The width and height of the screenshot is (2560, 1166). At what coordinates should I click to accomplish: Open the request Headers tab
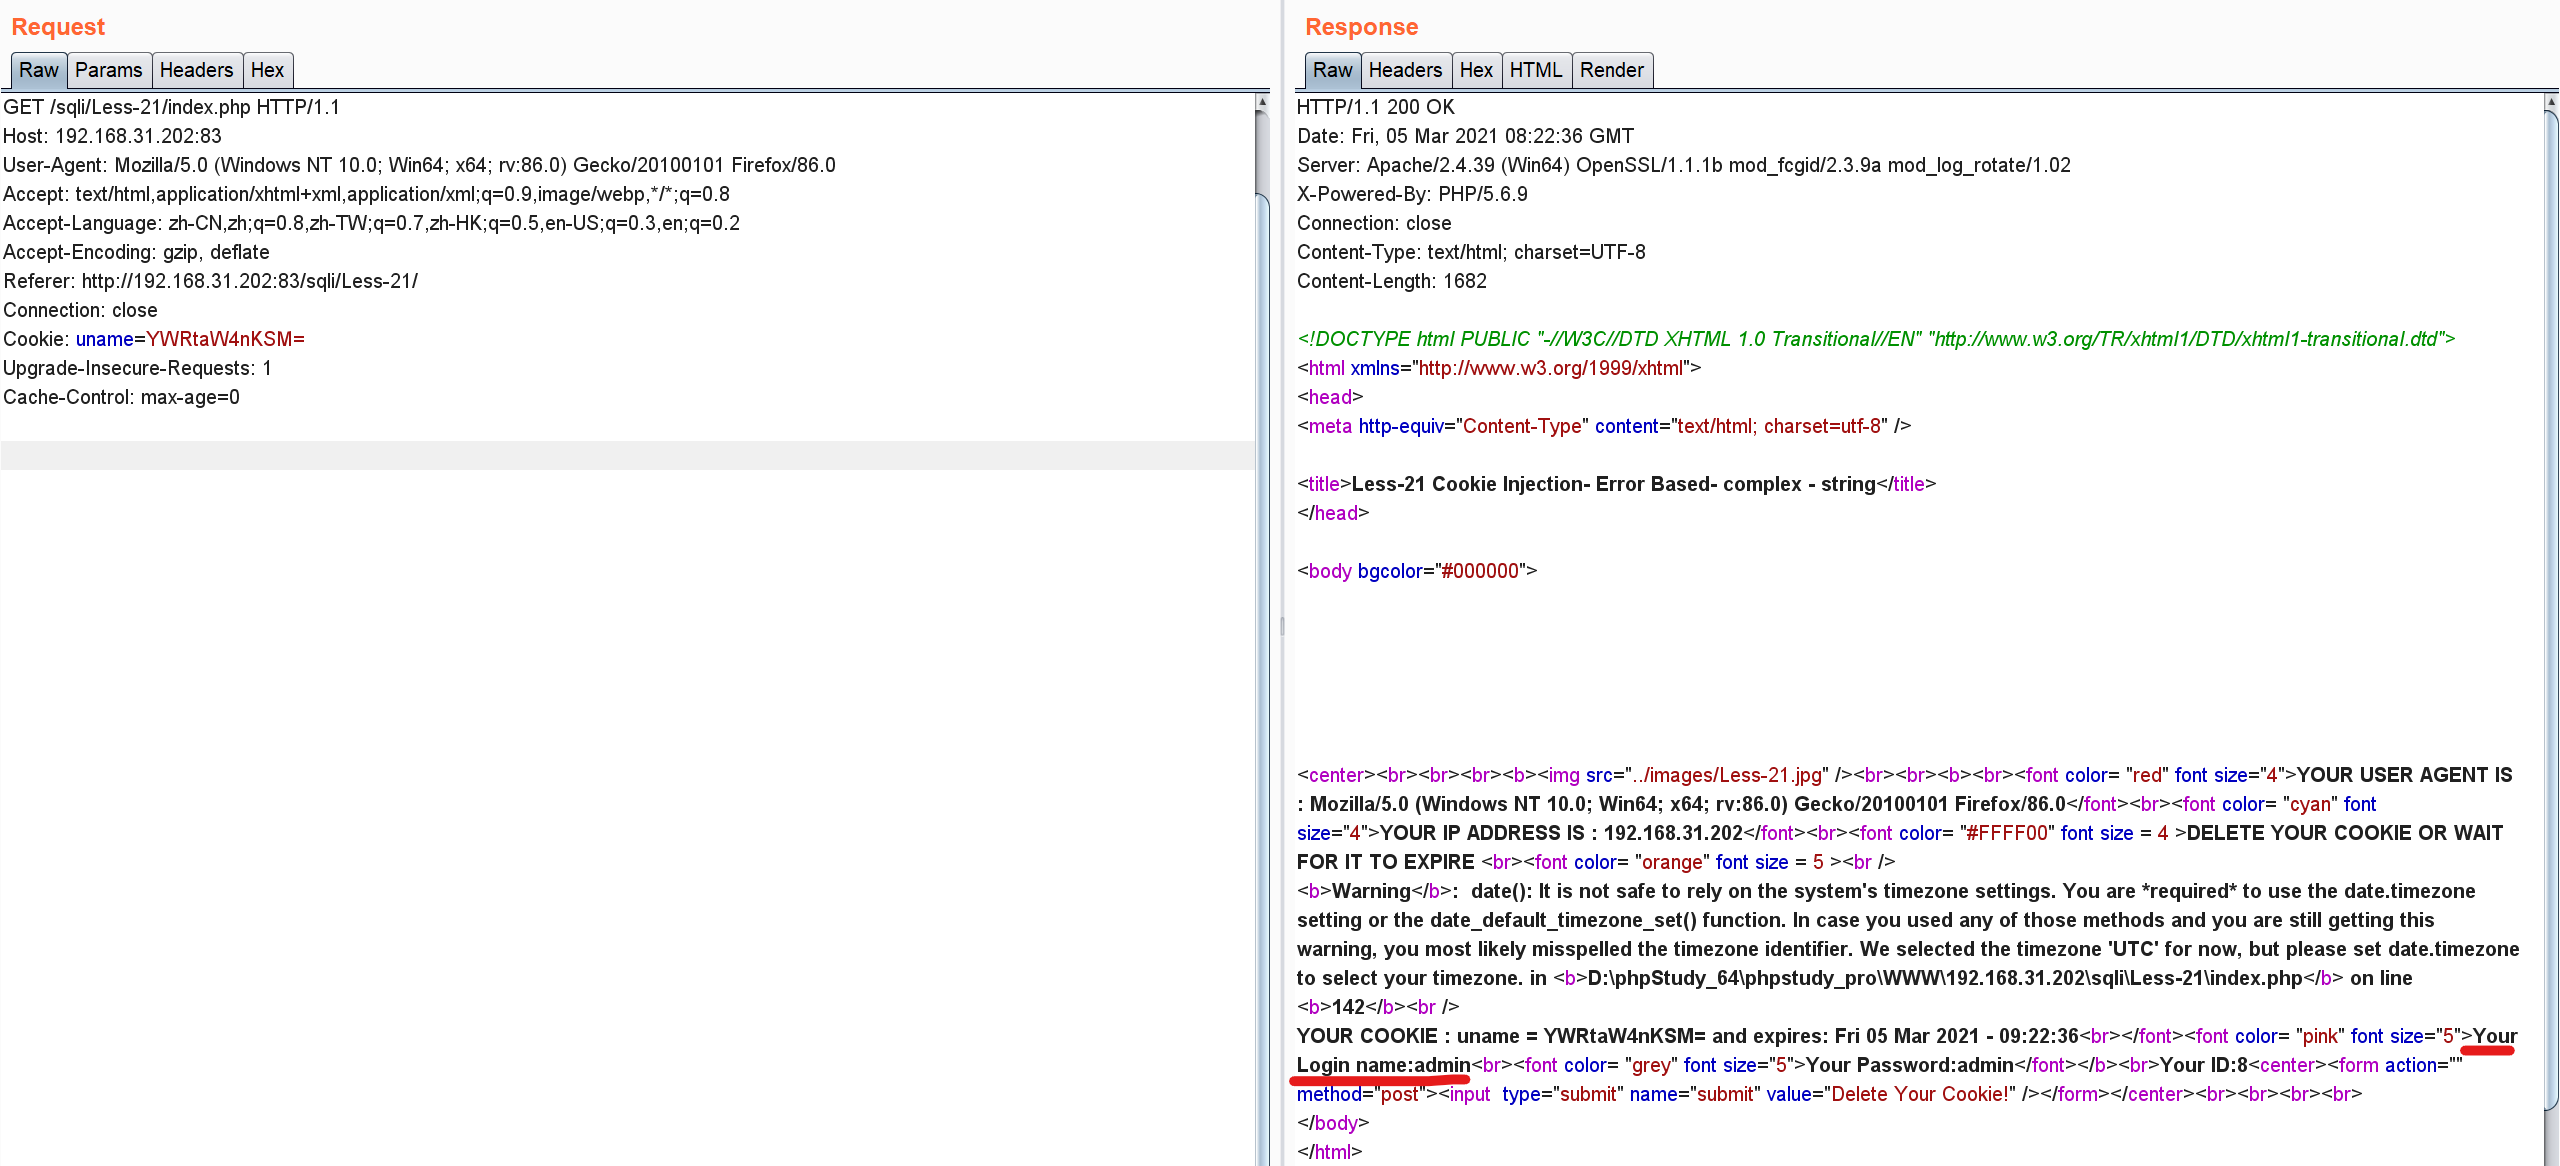click(196, 70)
